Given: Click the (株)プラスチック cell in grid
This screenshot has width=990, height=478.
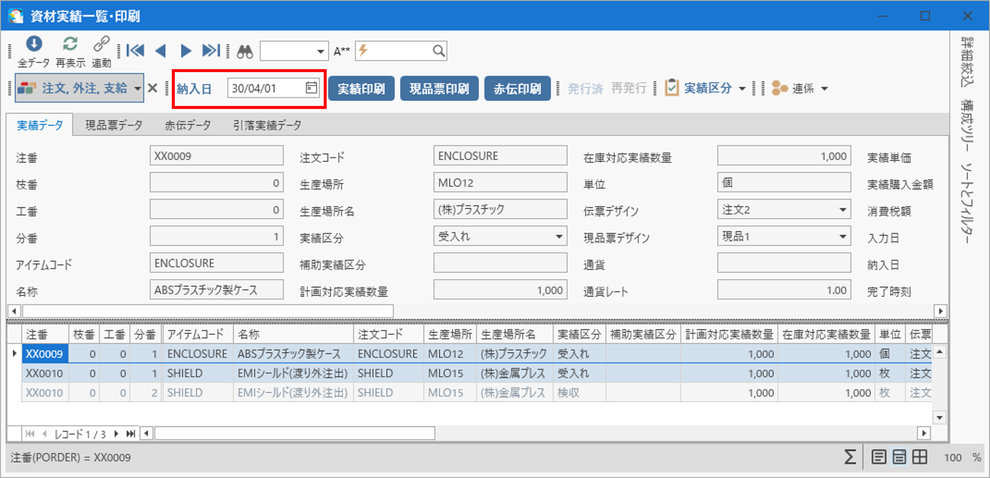Looking at the screenshot, I should [515, 354].
